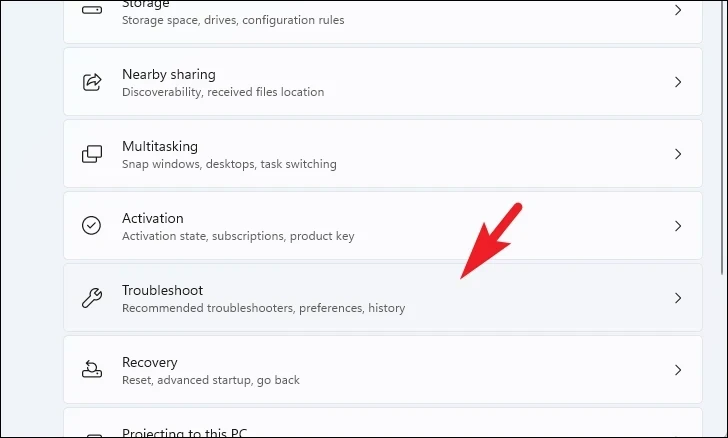
Task: Click the Recovery reset icon
Action: point(91,370)
